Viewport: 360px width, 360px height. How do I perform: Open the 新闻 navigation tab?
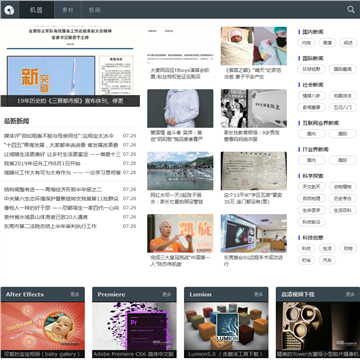click(95, 10)
